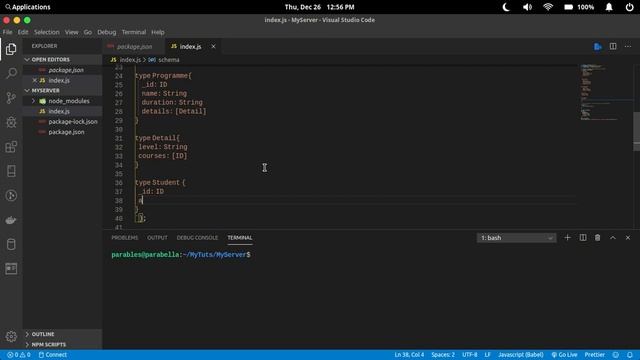This screenshot has width=640, height=360.
Task: Expand the node_modules folder
Action: click(x=62, y=101)
